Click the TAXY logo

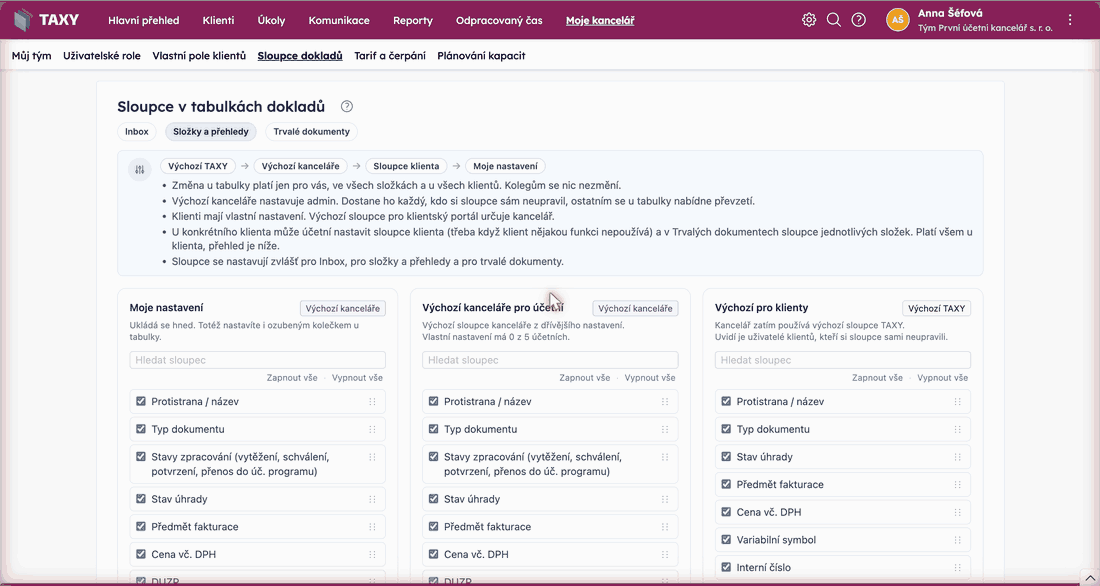(x=46, y=20)
